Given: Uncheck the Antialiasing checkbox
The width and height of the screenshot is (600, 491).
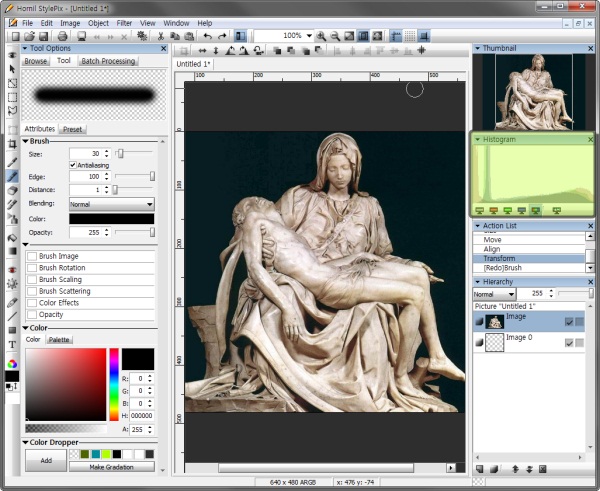Looking at the screenshot, I should 73,165.
